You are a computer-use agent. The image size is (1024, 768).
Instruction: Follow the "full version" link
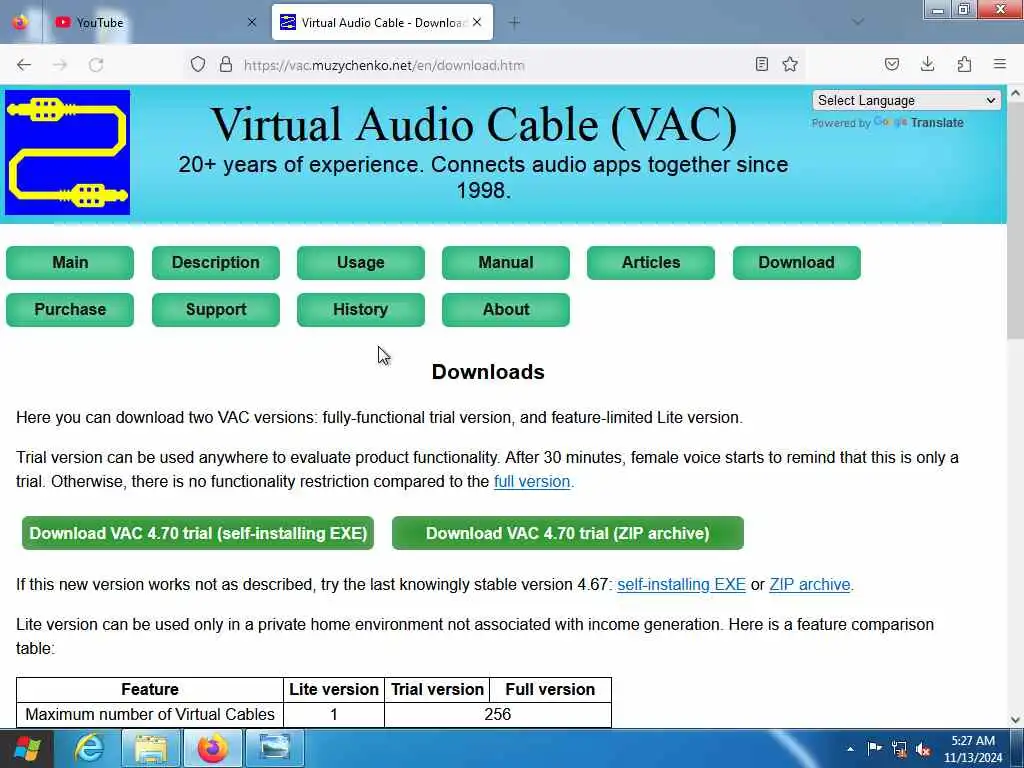[x=532, y=482]
